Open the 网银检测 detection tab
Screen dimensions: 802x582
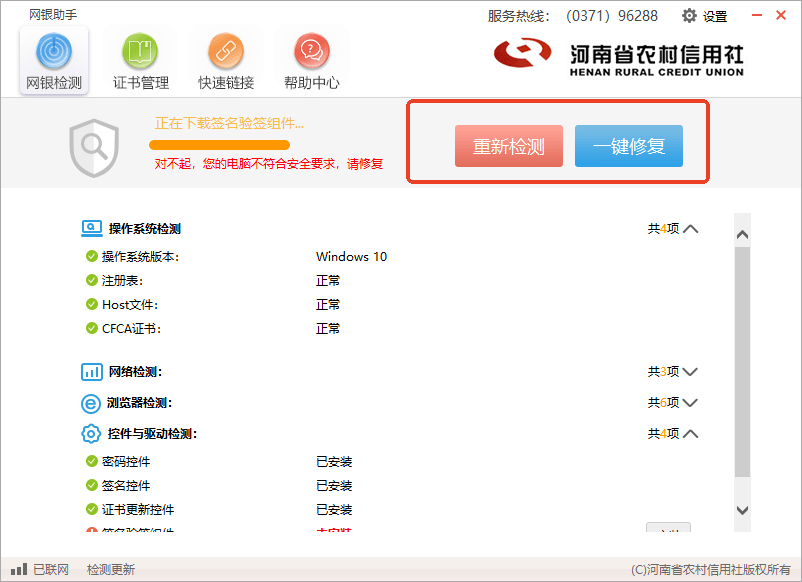click(x=54, y=60)
